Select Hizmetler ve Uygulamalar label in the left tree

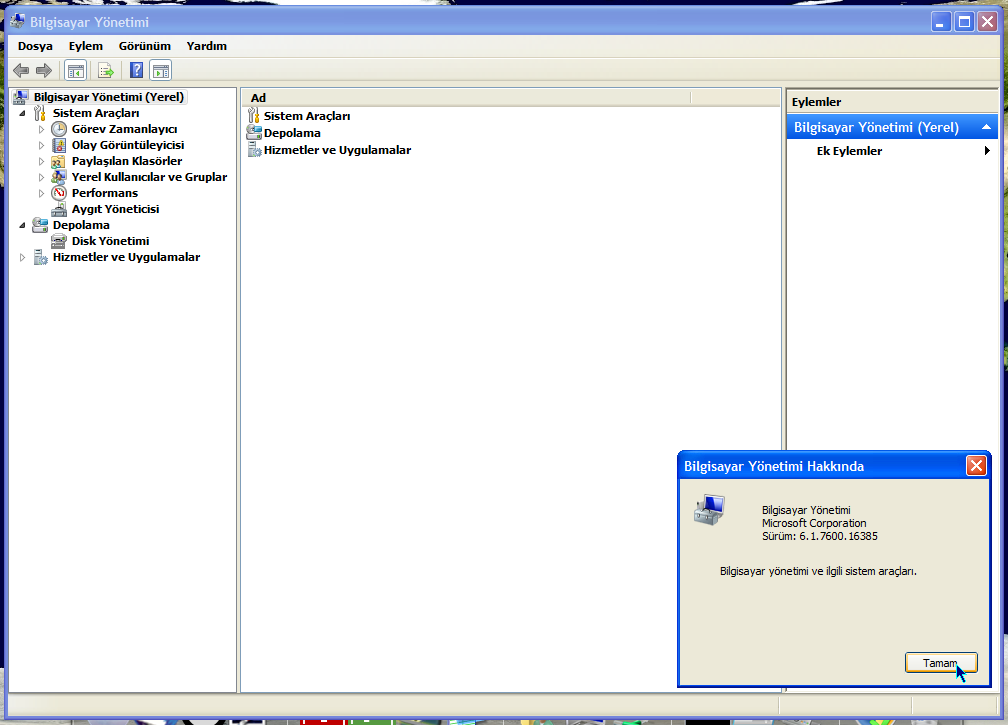click(126, 257)
